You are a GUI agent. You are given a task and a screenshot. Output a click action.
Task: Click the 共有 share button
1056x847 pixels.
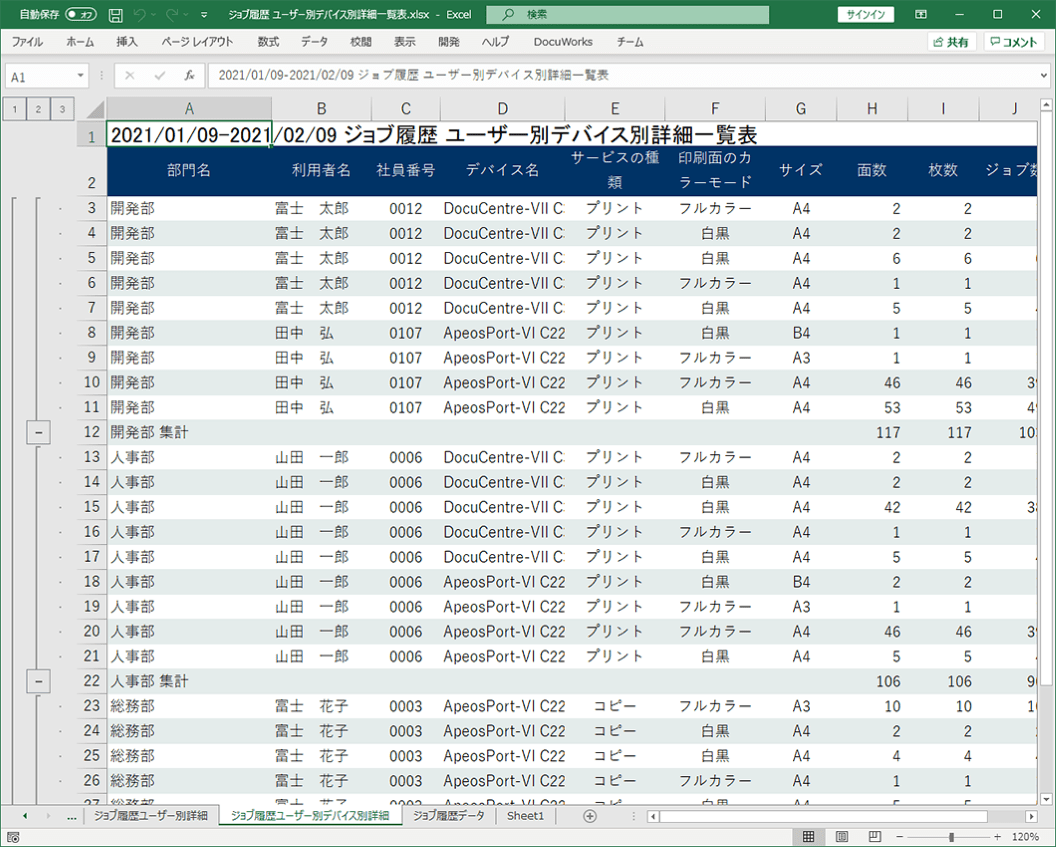(951, 42)
